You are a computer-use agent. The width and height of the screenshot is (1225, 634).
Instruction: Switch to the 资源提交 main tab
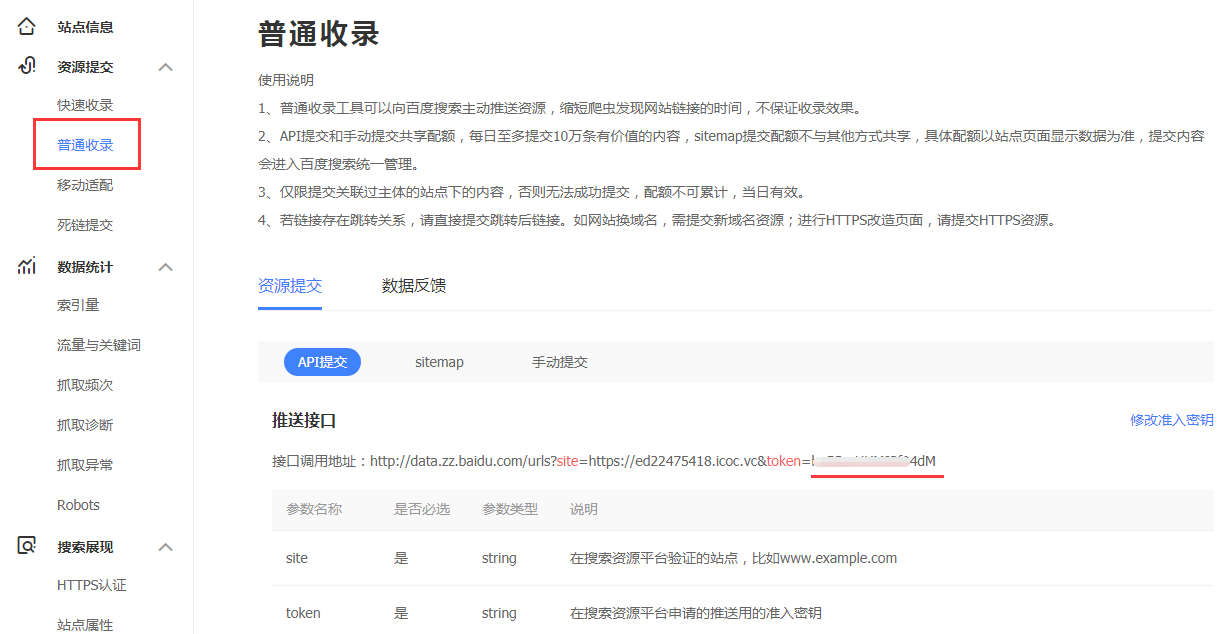pyautogui.click(x=290, y=286)
